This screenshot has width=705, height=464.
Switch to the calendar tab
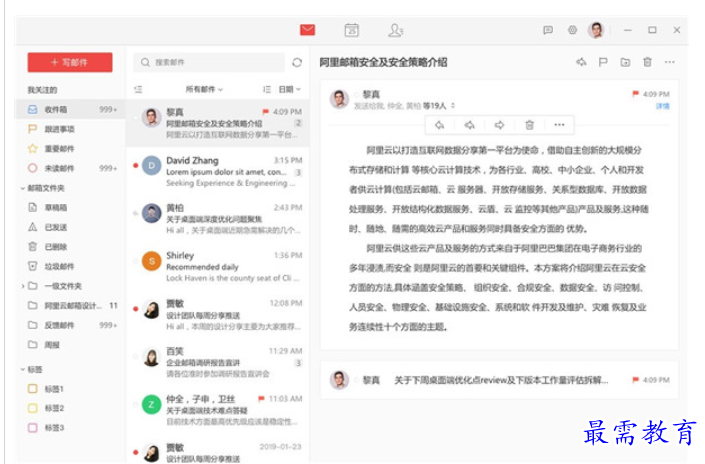coord(351,30)
